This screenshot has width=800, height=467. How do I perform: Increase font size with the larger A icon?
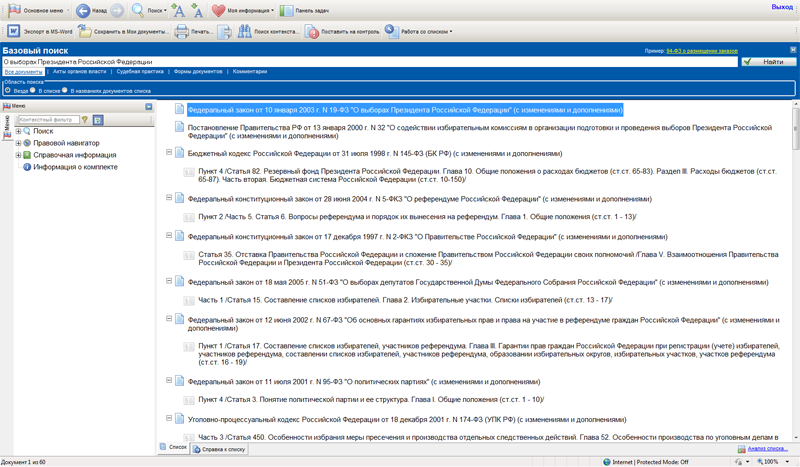[179, 11]
